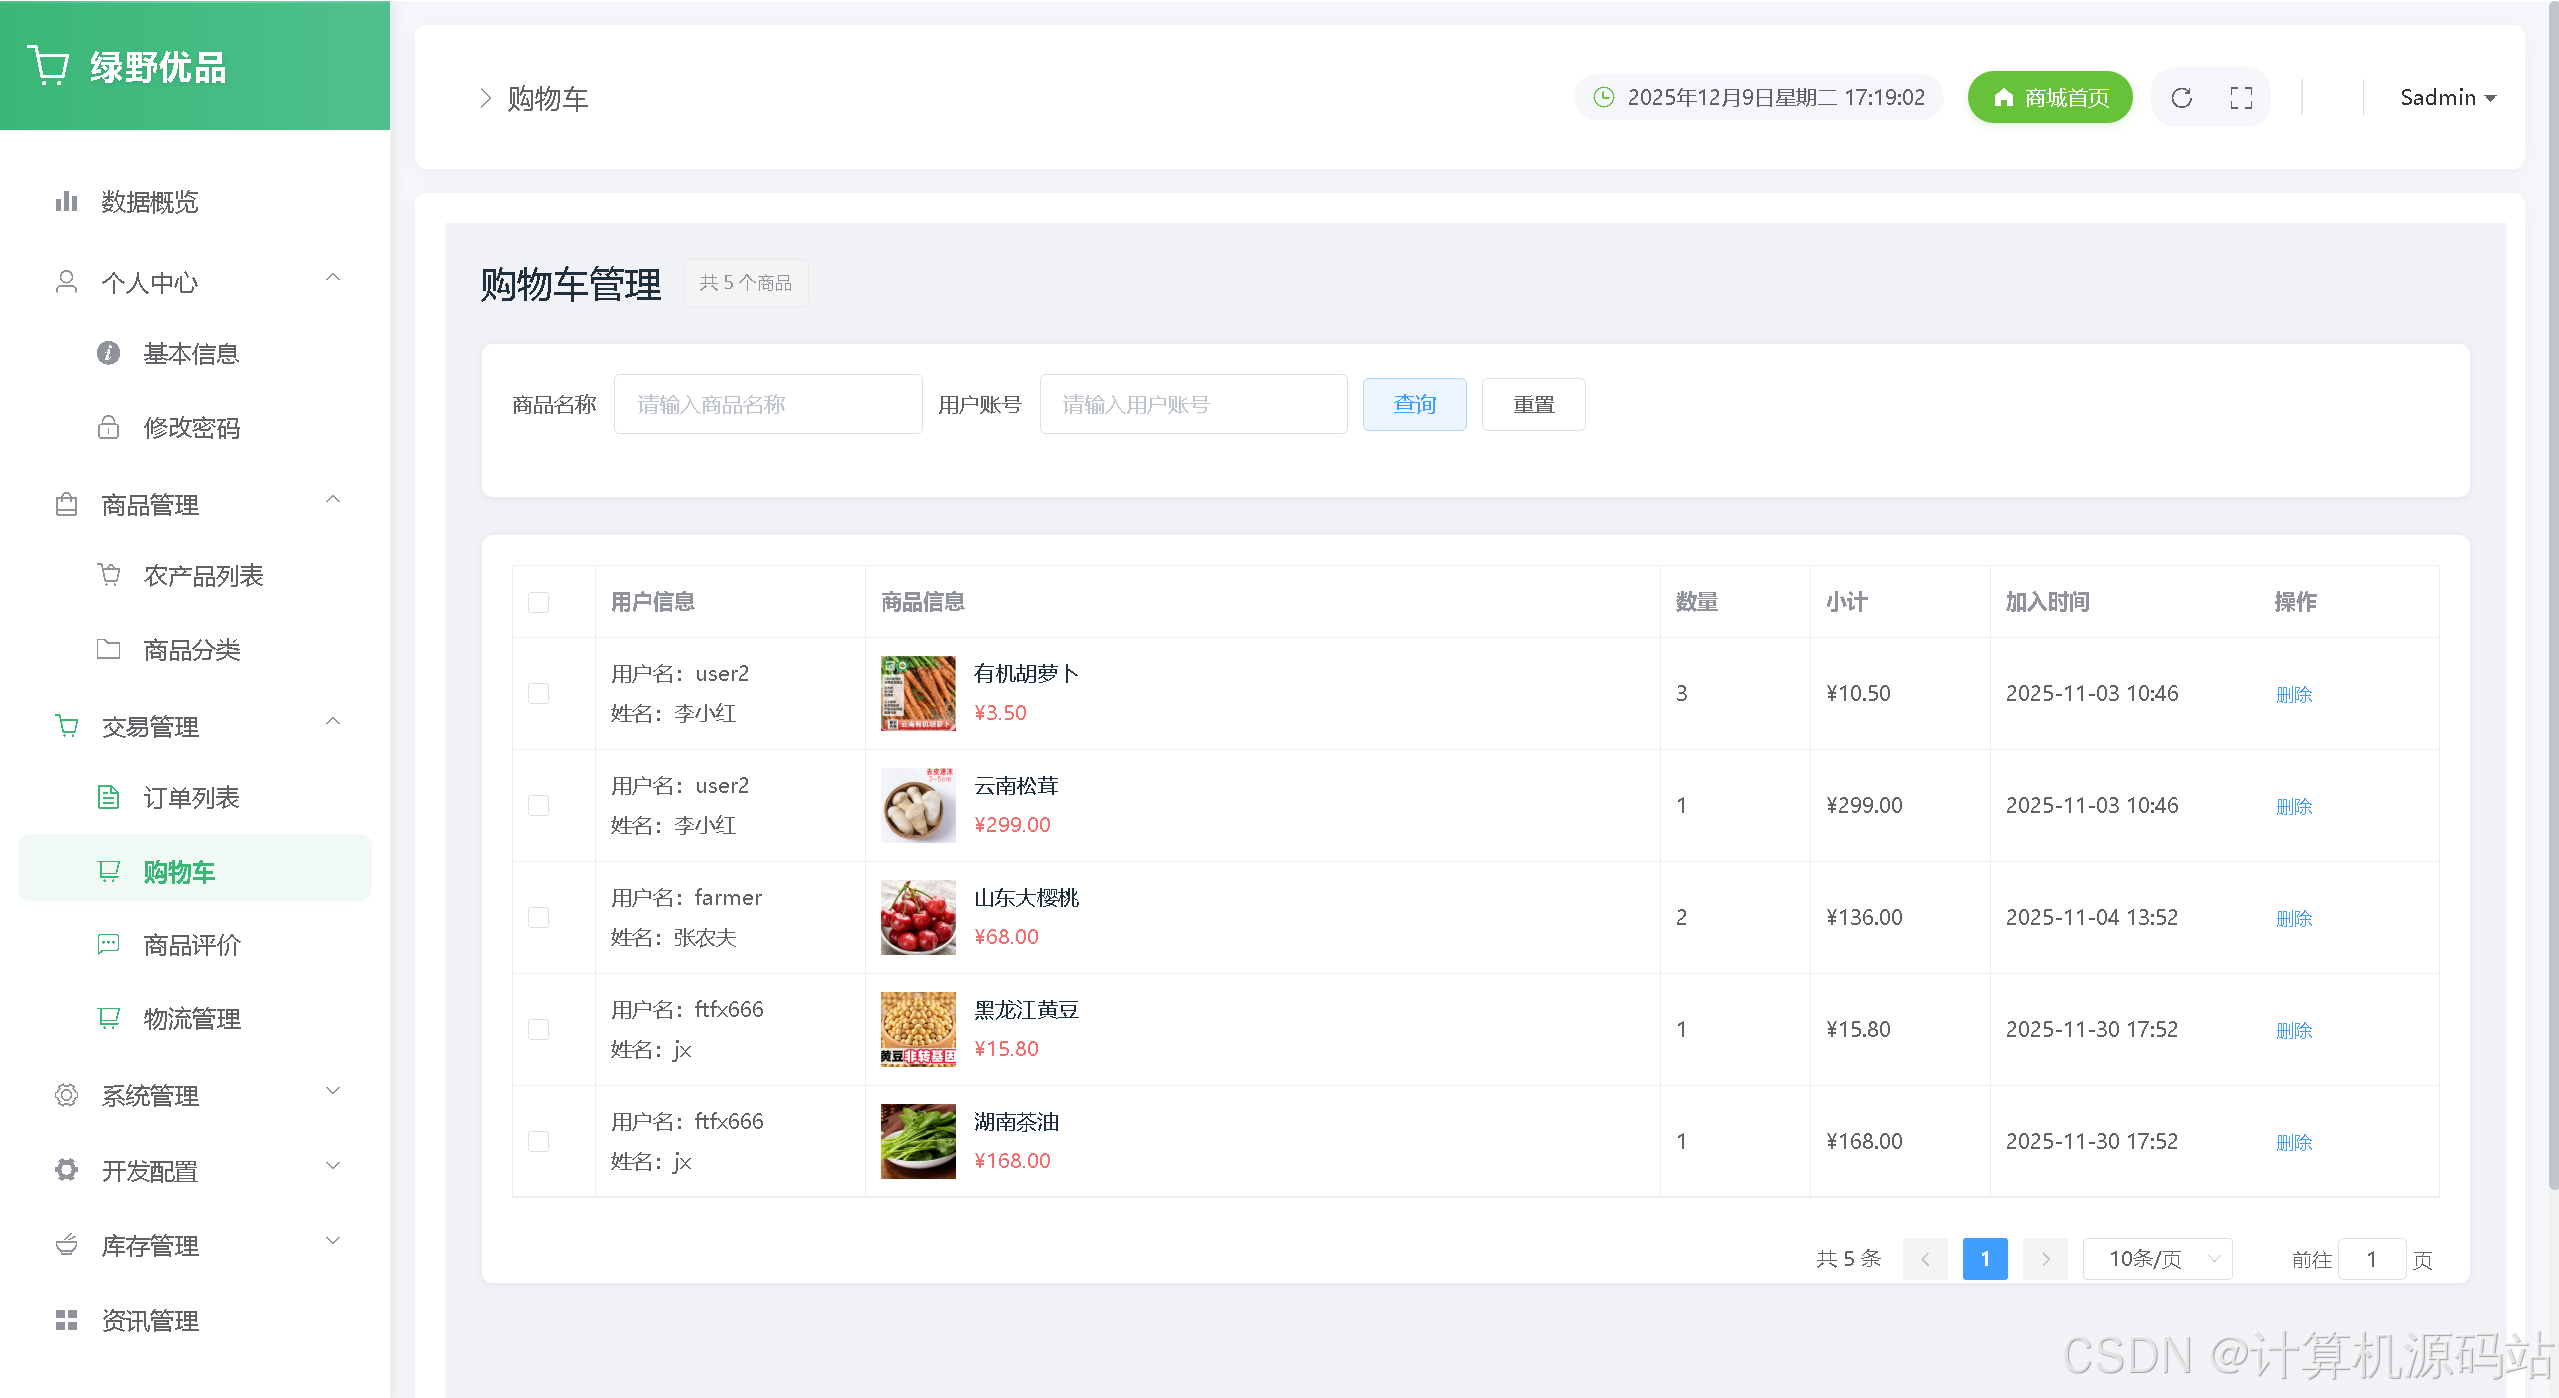Click the 查询 search button
2559x1398 pixels.
(x=1414, y=405)
